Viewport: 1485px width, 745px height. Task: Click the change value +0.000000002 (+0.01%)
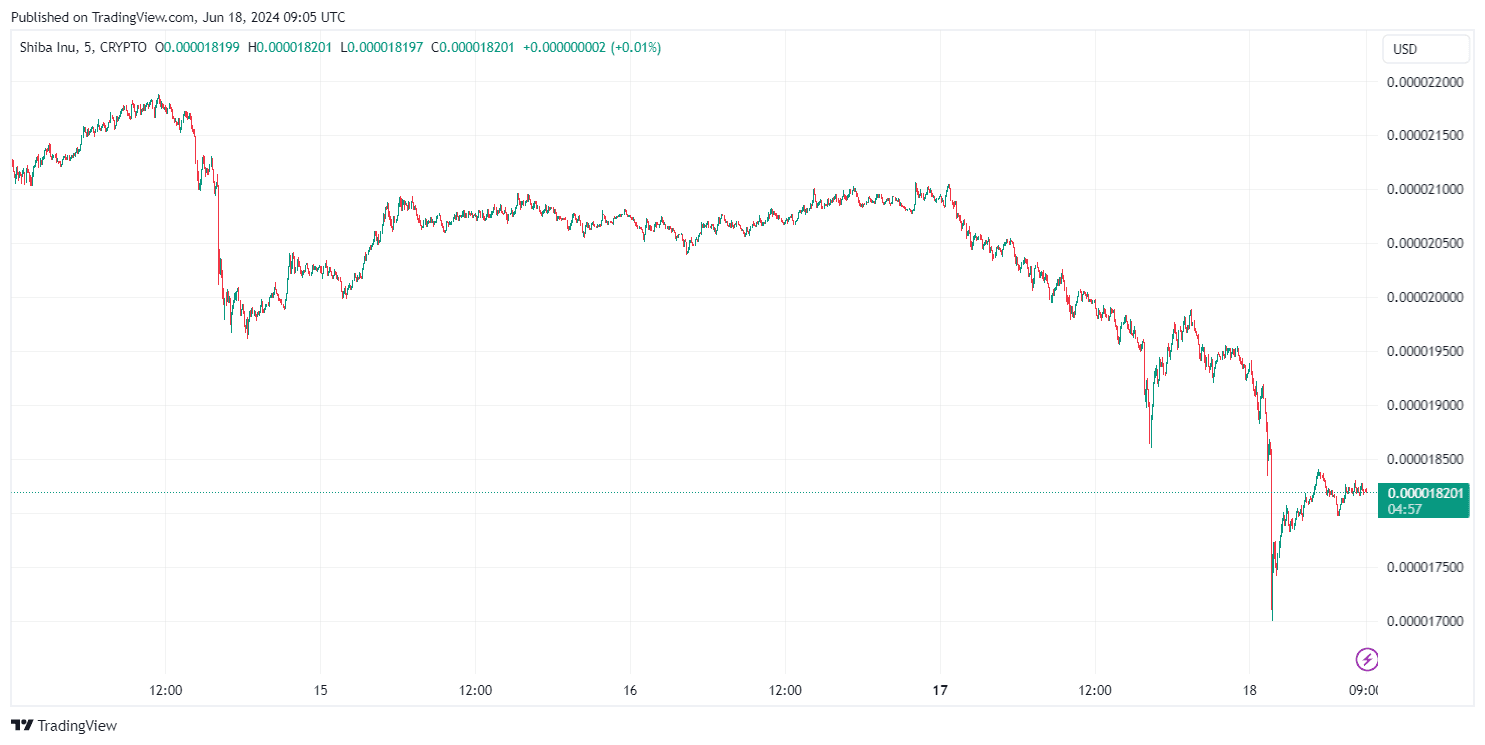(x=592, y=47)
